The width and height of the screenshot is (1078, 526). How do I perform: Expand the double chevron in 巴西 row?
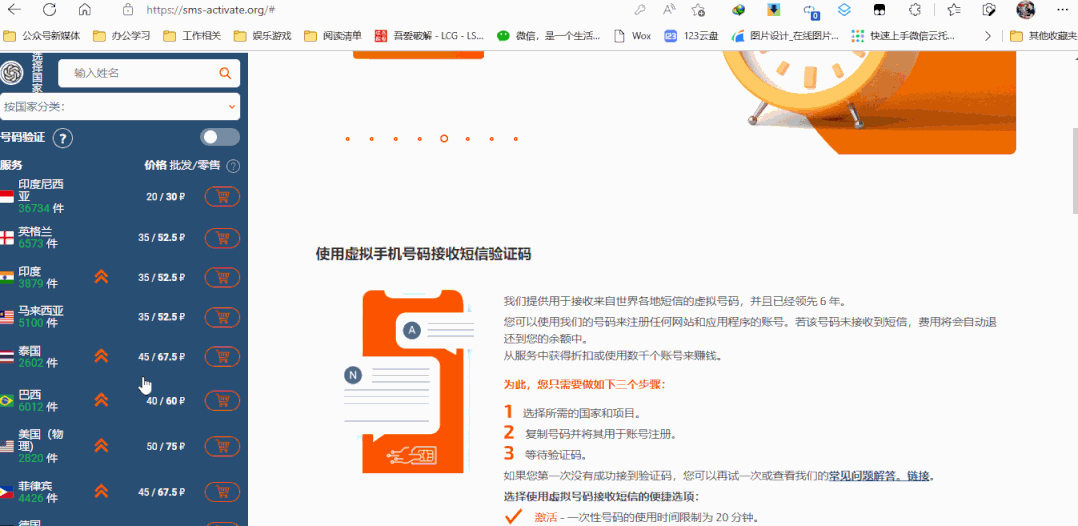coord(101,400)
